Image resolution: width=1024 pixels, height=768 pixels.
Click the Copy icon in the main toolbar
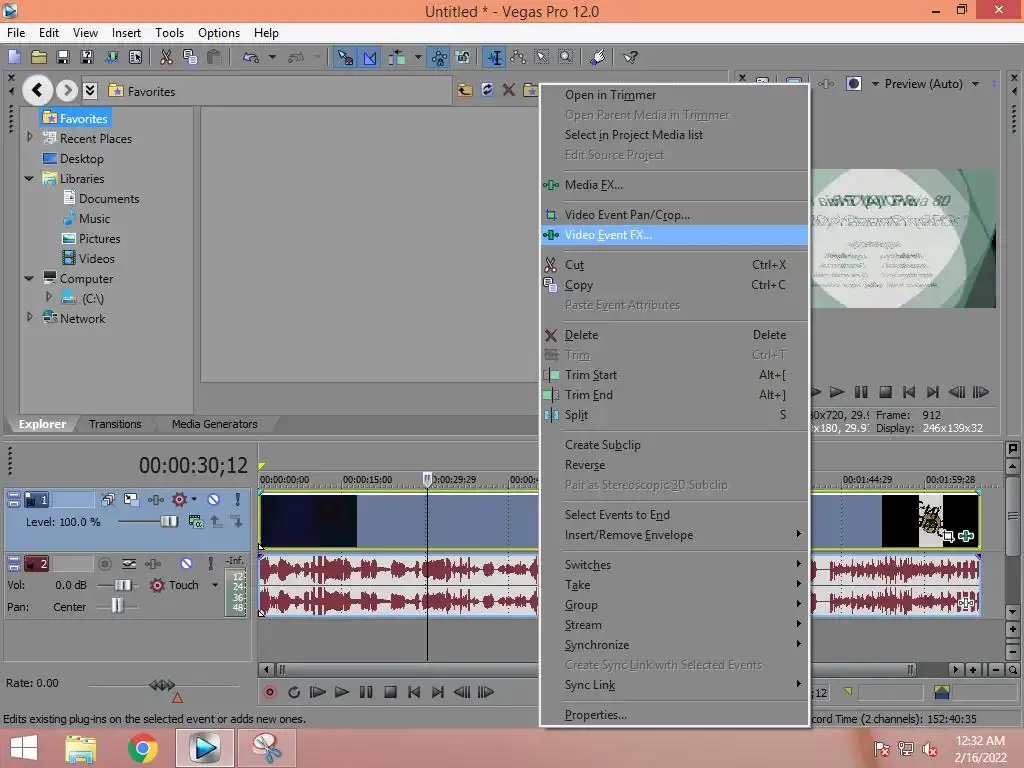pyautogui.click(x=190, y=57)
